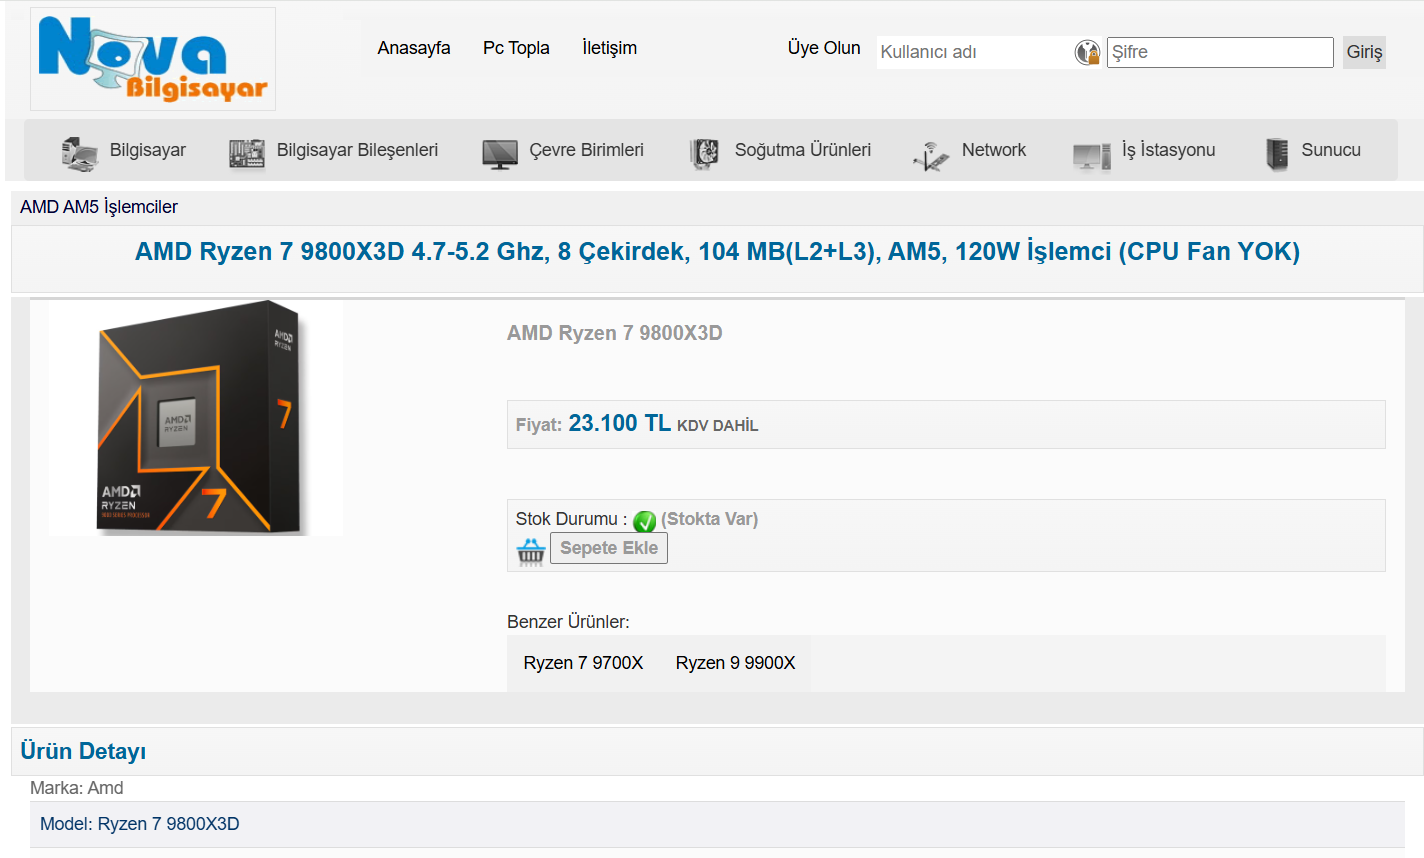
Task: Click the KDV DAHİL tax note
Action: coord(717,426)
